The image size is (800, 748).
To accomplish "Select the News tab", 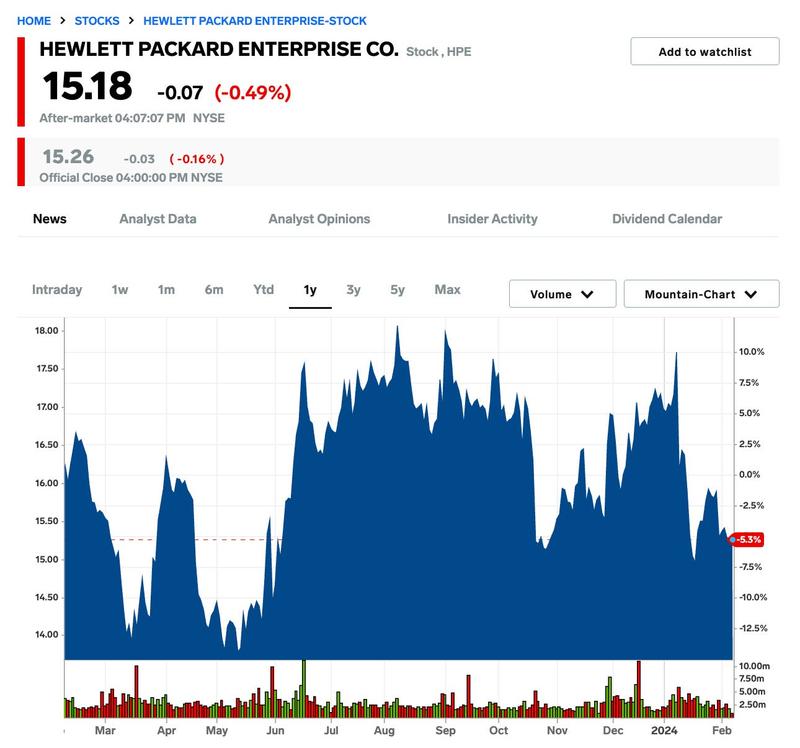I will pos(49,219).
